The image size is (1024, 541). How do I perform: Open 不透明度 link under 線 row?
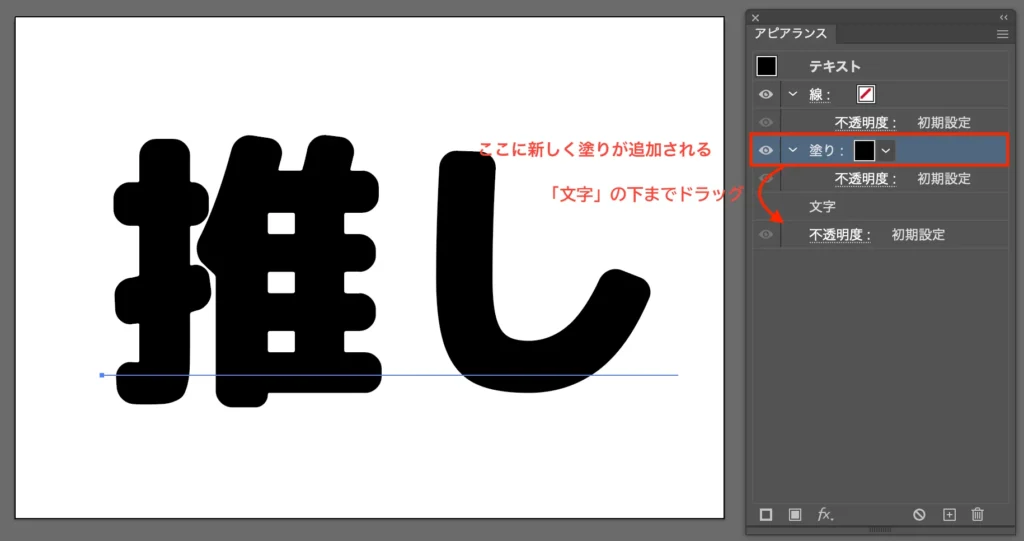pos(865,123)
